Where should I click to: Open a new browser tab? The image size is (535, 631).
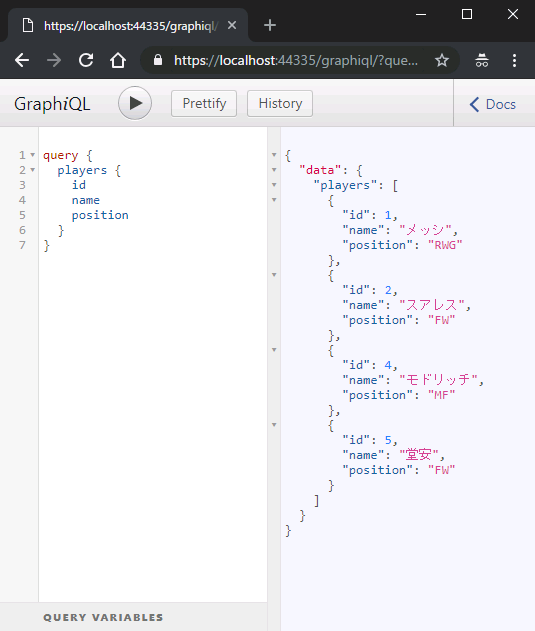[270, 25]
